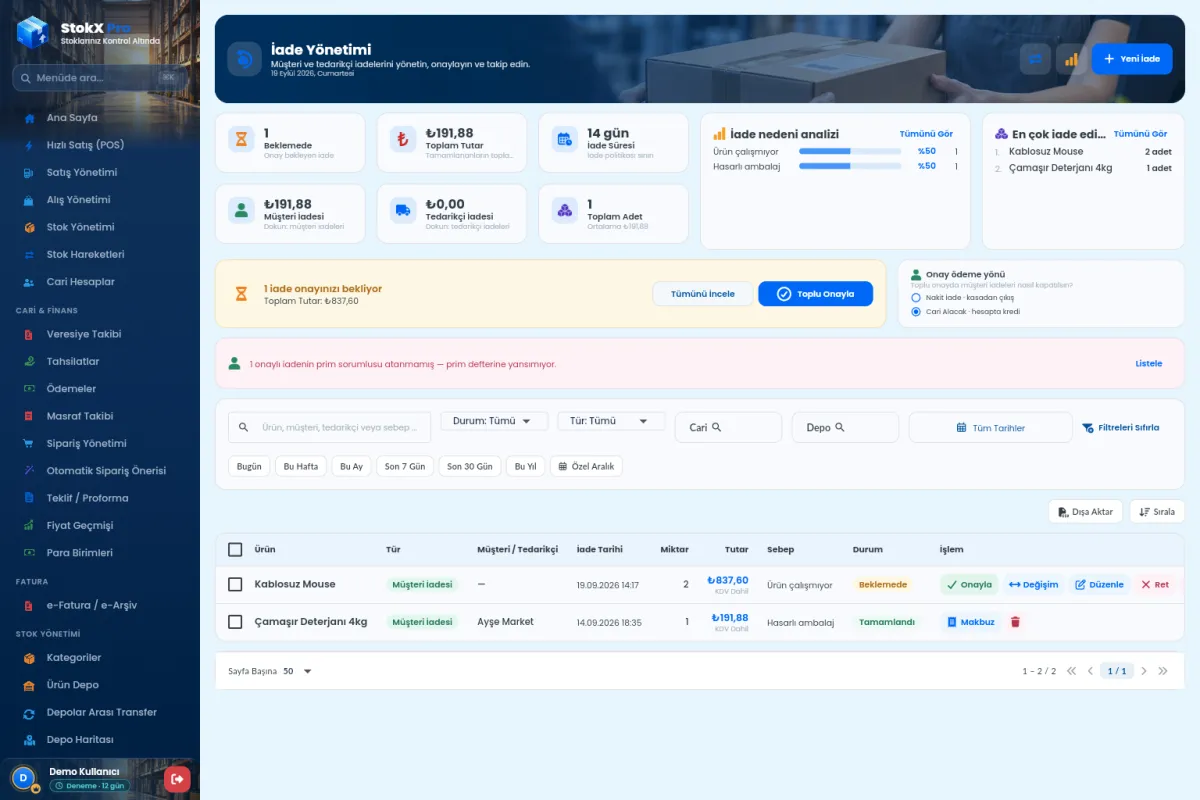
Task: Open the Sayfa Başına 50 dropdown
Action: click(x=298, y=671)
